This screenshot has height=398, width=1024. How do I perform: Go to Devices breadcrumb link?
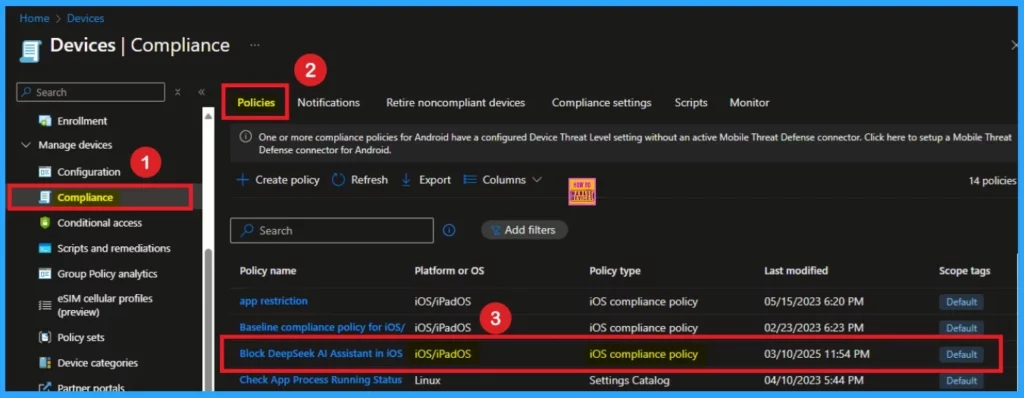(x=86, y=18)
